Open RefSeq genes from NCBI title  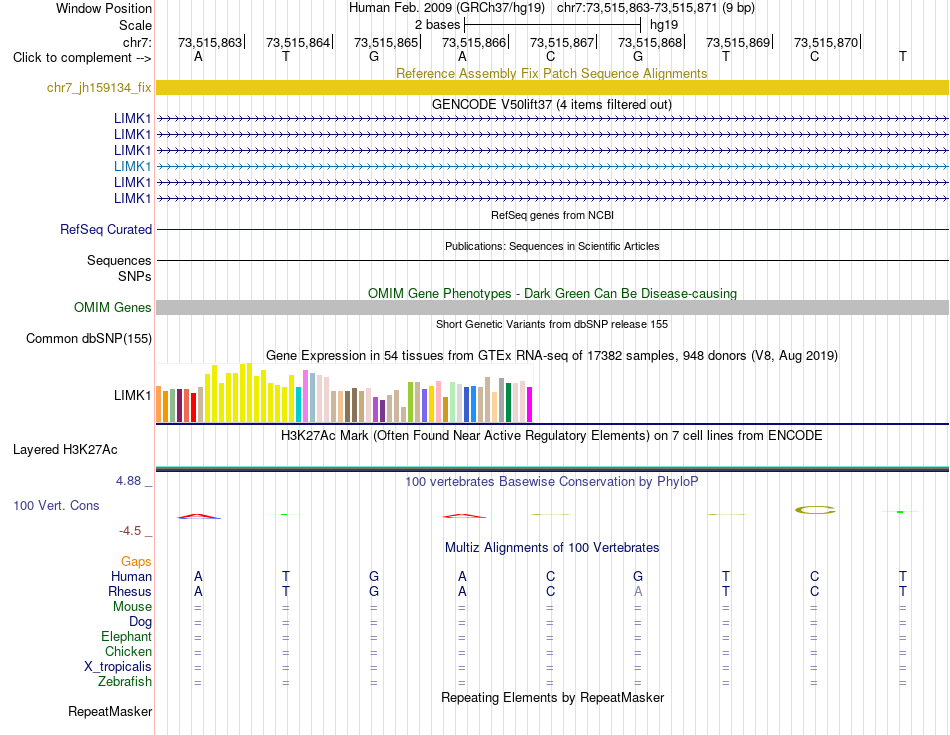(552, 215)
